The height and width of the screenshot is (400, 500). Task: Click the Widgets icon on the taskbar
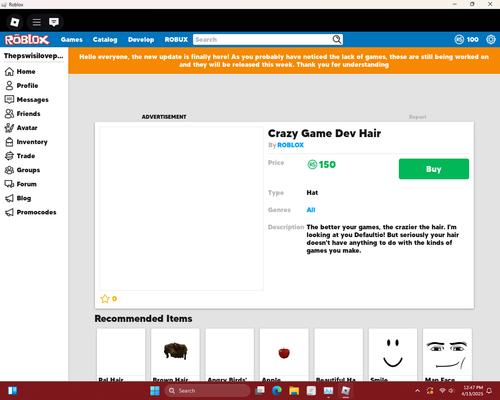coord(12,391)
